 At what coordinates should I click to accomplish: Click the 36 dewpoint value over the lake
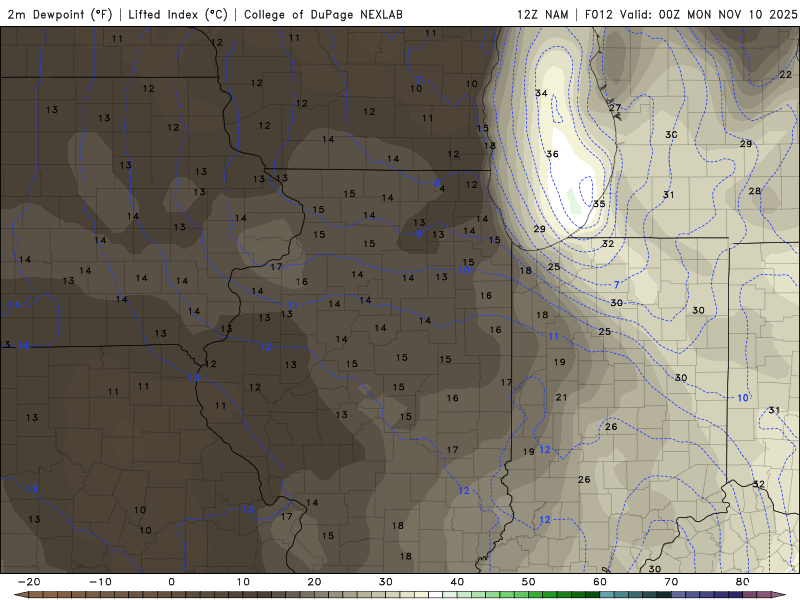pos(552,154)
